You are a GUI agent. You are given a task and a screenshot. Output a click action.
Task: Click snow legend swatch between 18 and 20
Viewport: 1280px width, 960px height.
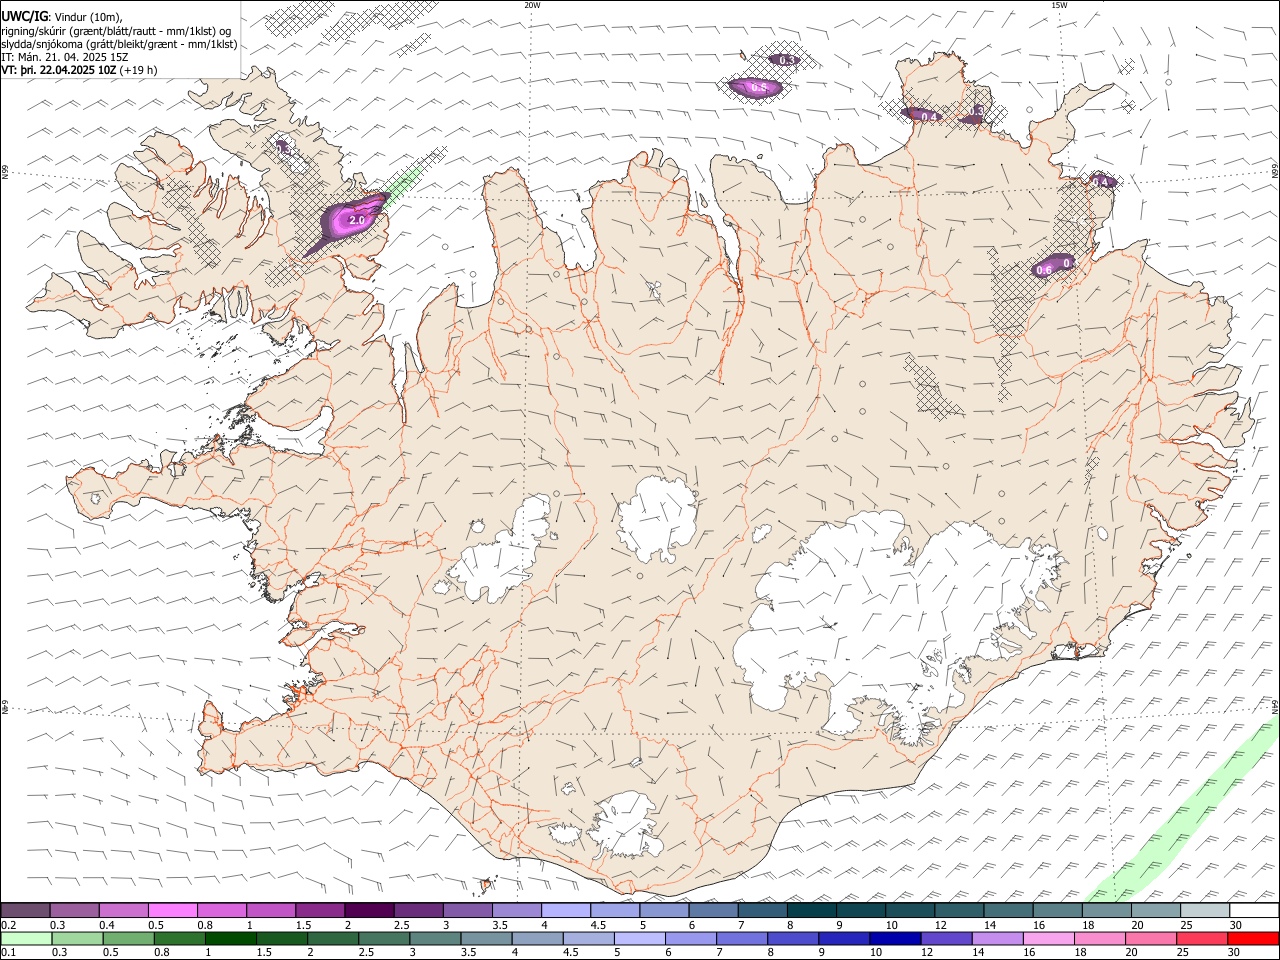coord(1105,910)
